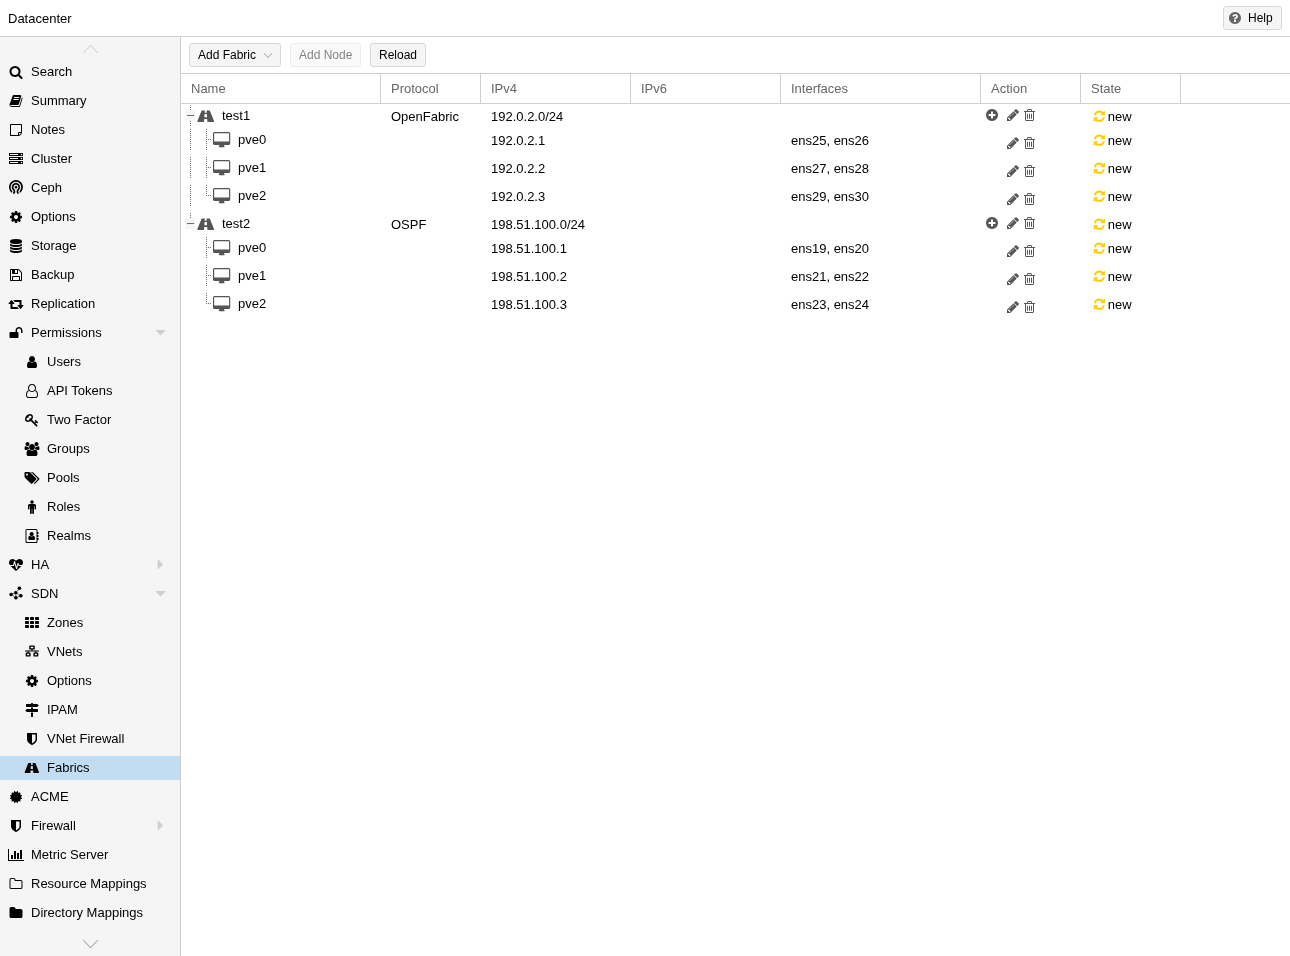Open API Tokens page

coord(90,391)
